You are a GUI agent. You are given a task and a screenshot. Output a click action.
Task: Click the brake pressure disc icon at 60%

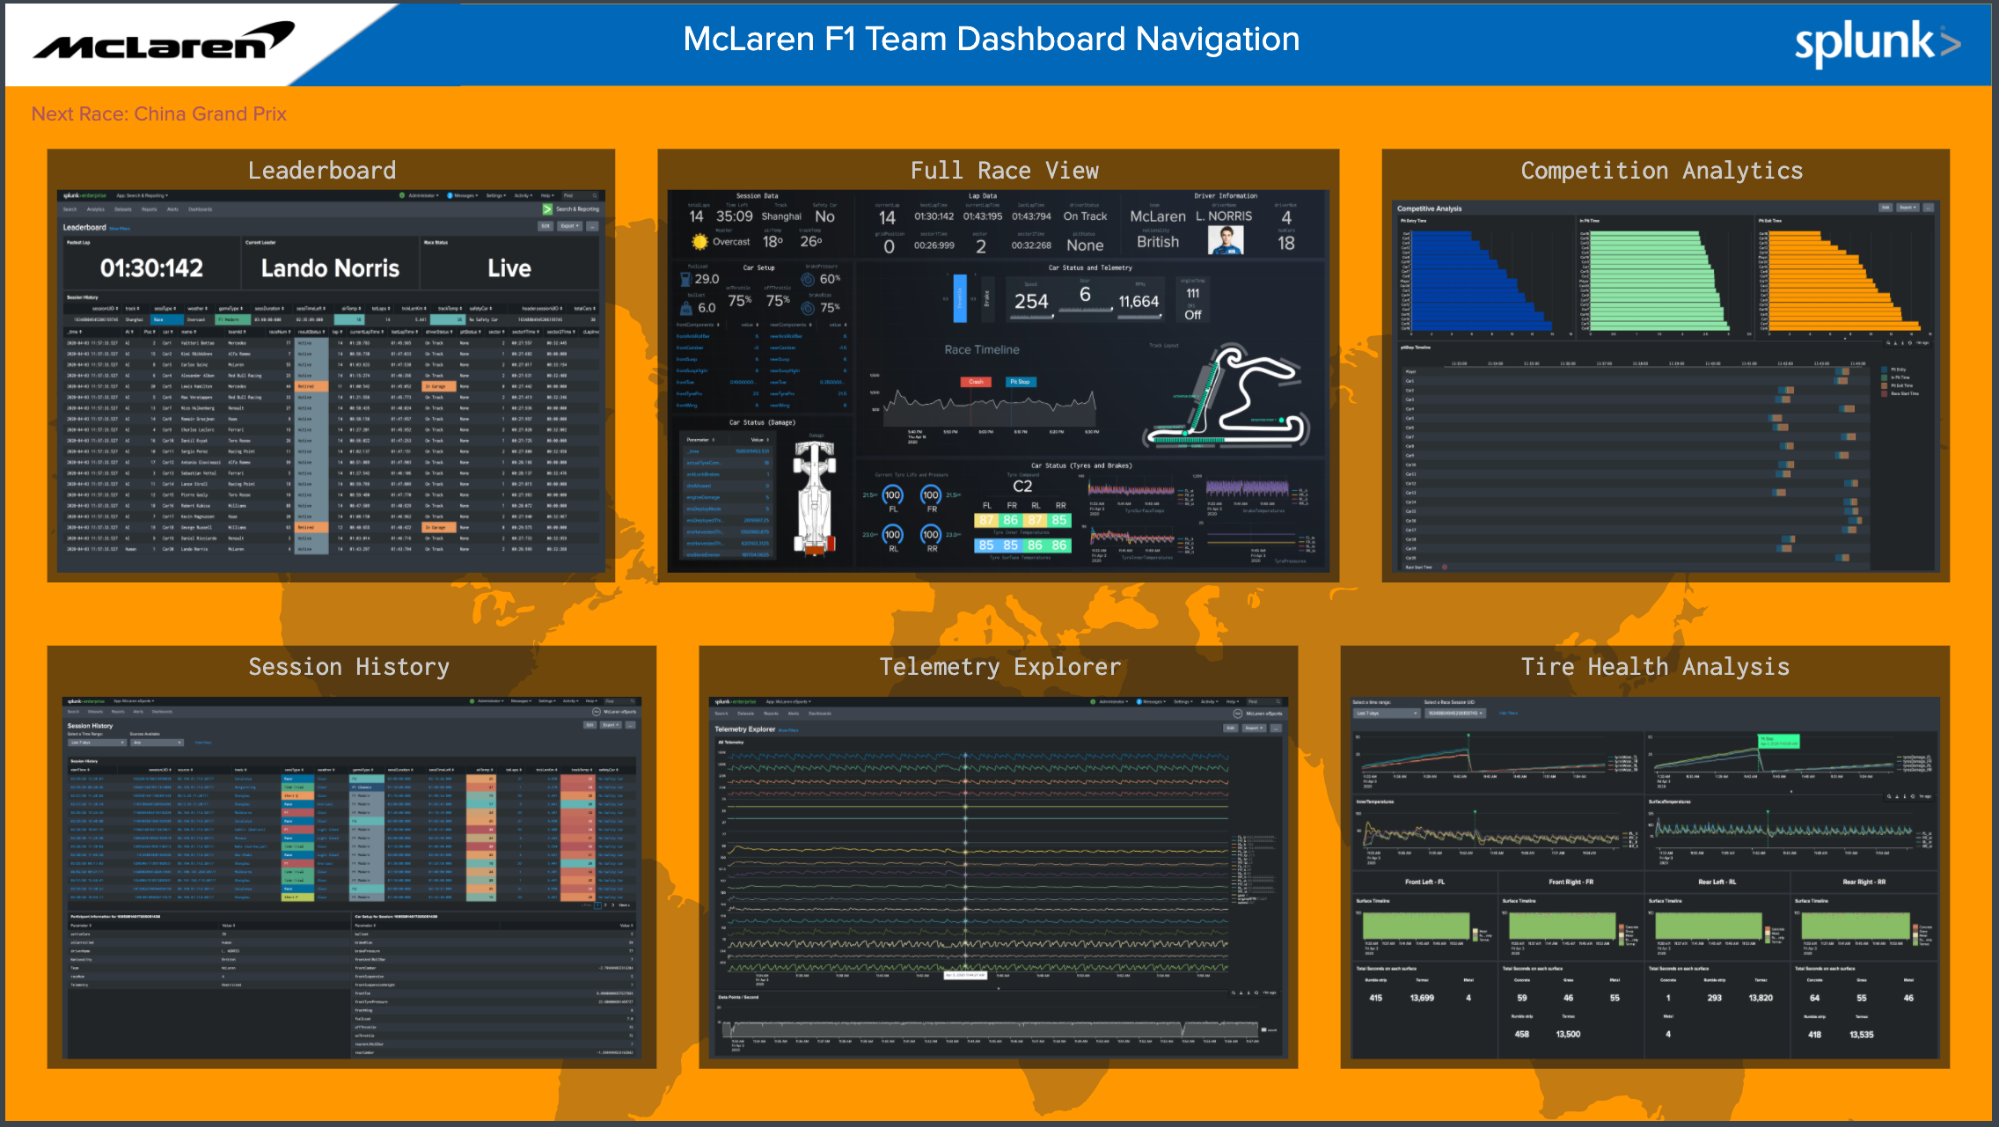(808, 280)
